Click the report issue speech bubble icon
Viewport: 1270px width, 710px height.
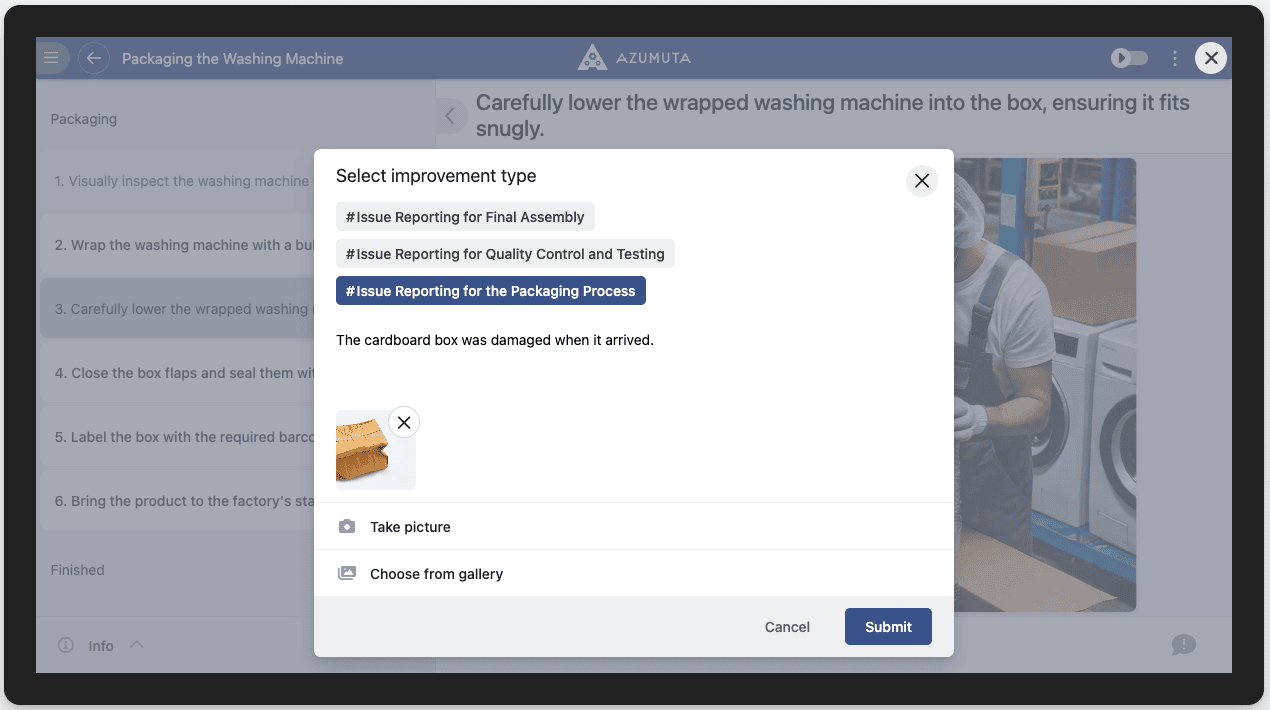1183,645
